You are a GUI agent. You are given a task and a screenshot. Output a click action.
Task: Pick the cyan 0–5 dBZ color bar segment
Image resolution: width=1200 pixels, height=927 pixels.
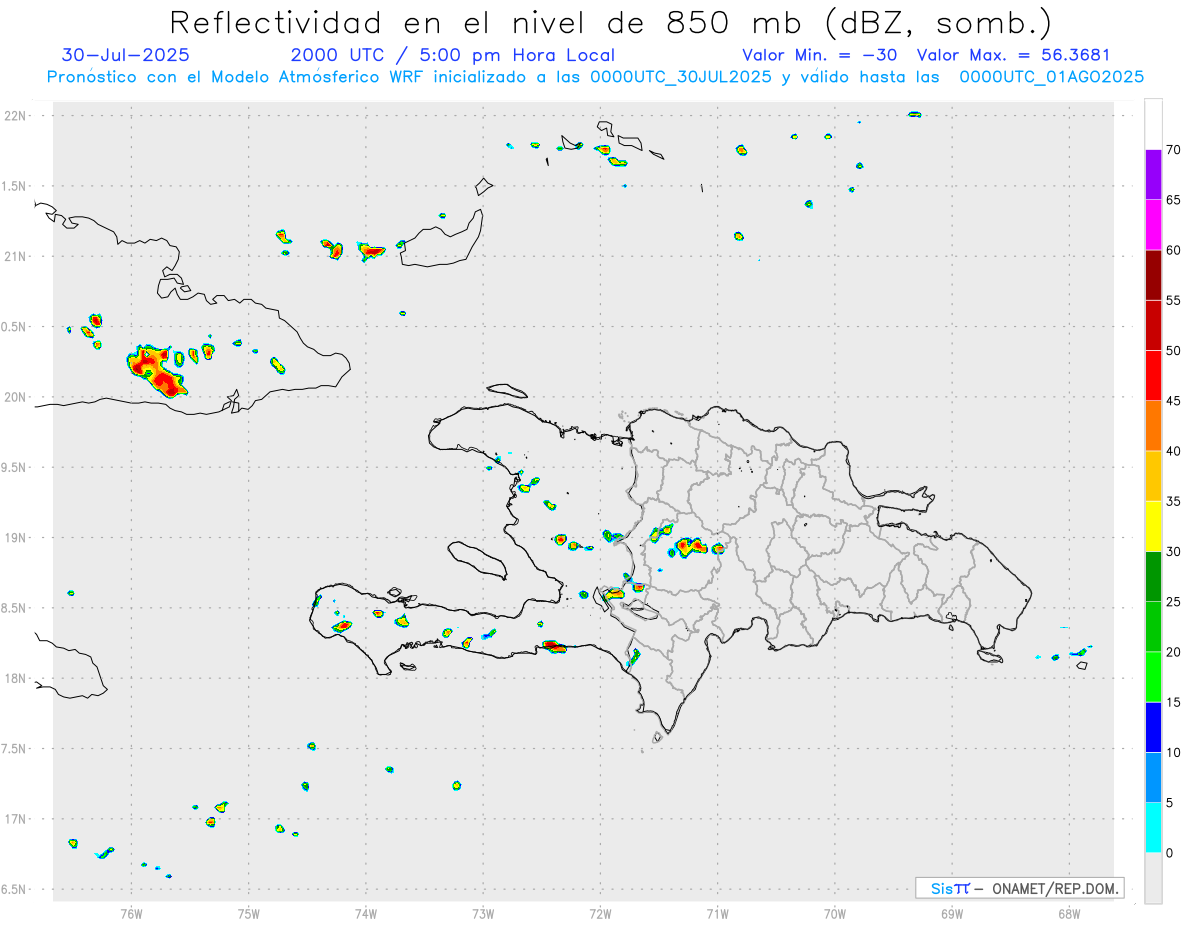click(x=1153, y=827)
